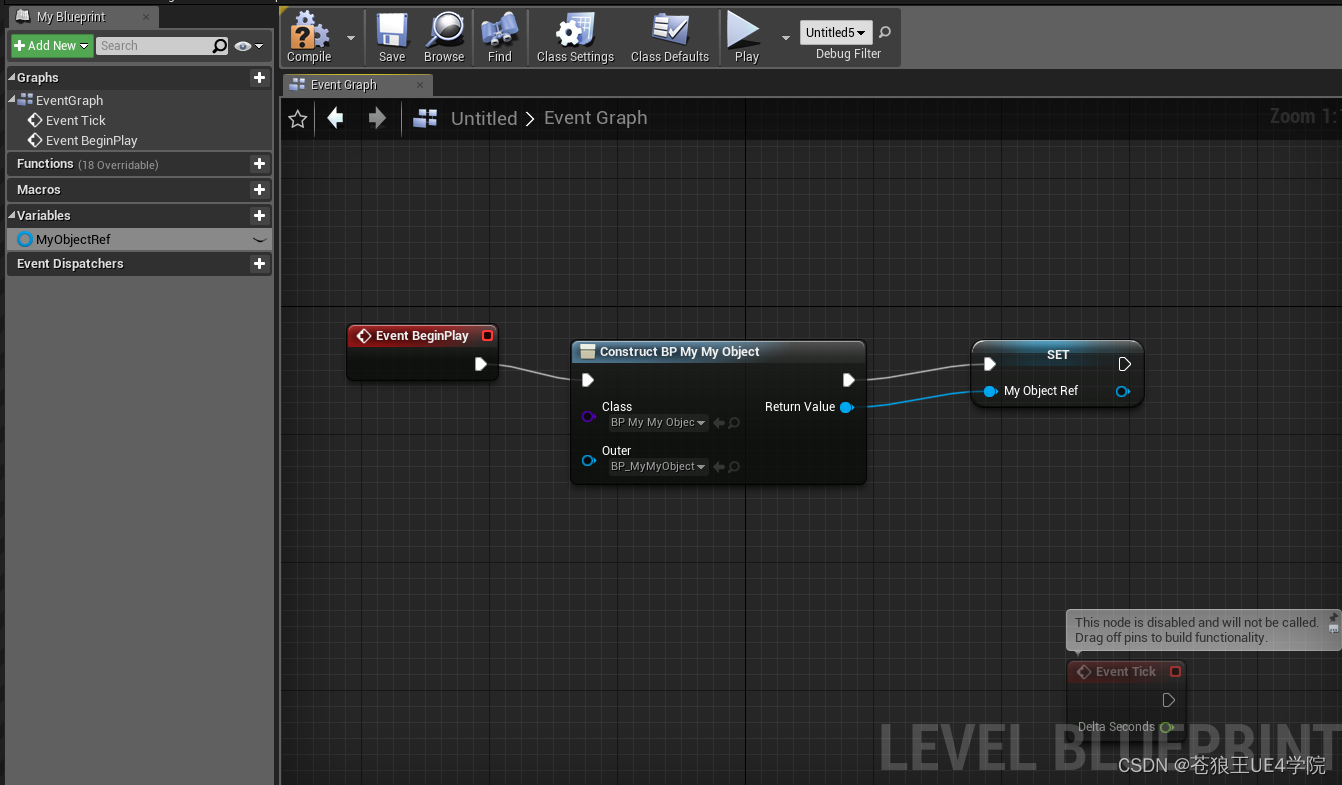
Task: Click the SET node's execution output pin
Action: coord(1124,364)
